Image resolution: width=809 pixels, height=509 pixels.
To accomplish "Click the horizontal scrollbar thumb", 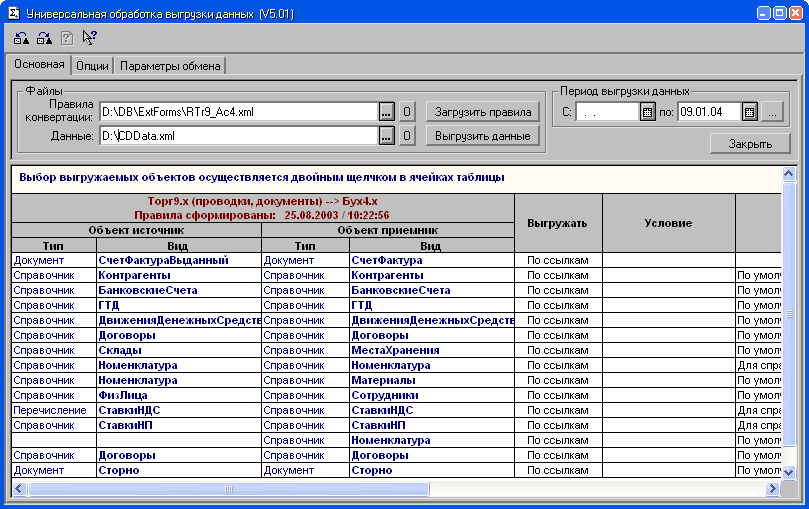I will 229,488.
